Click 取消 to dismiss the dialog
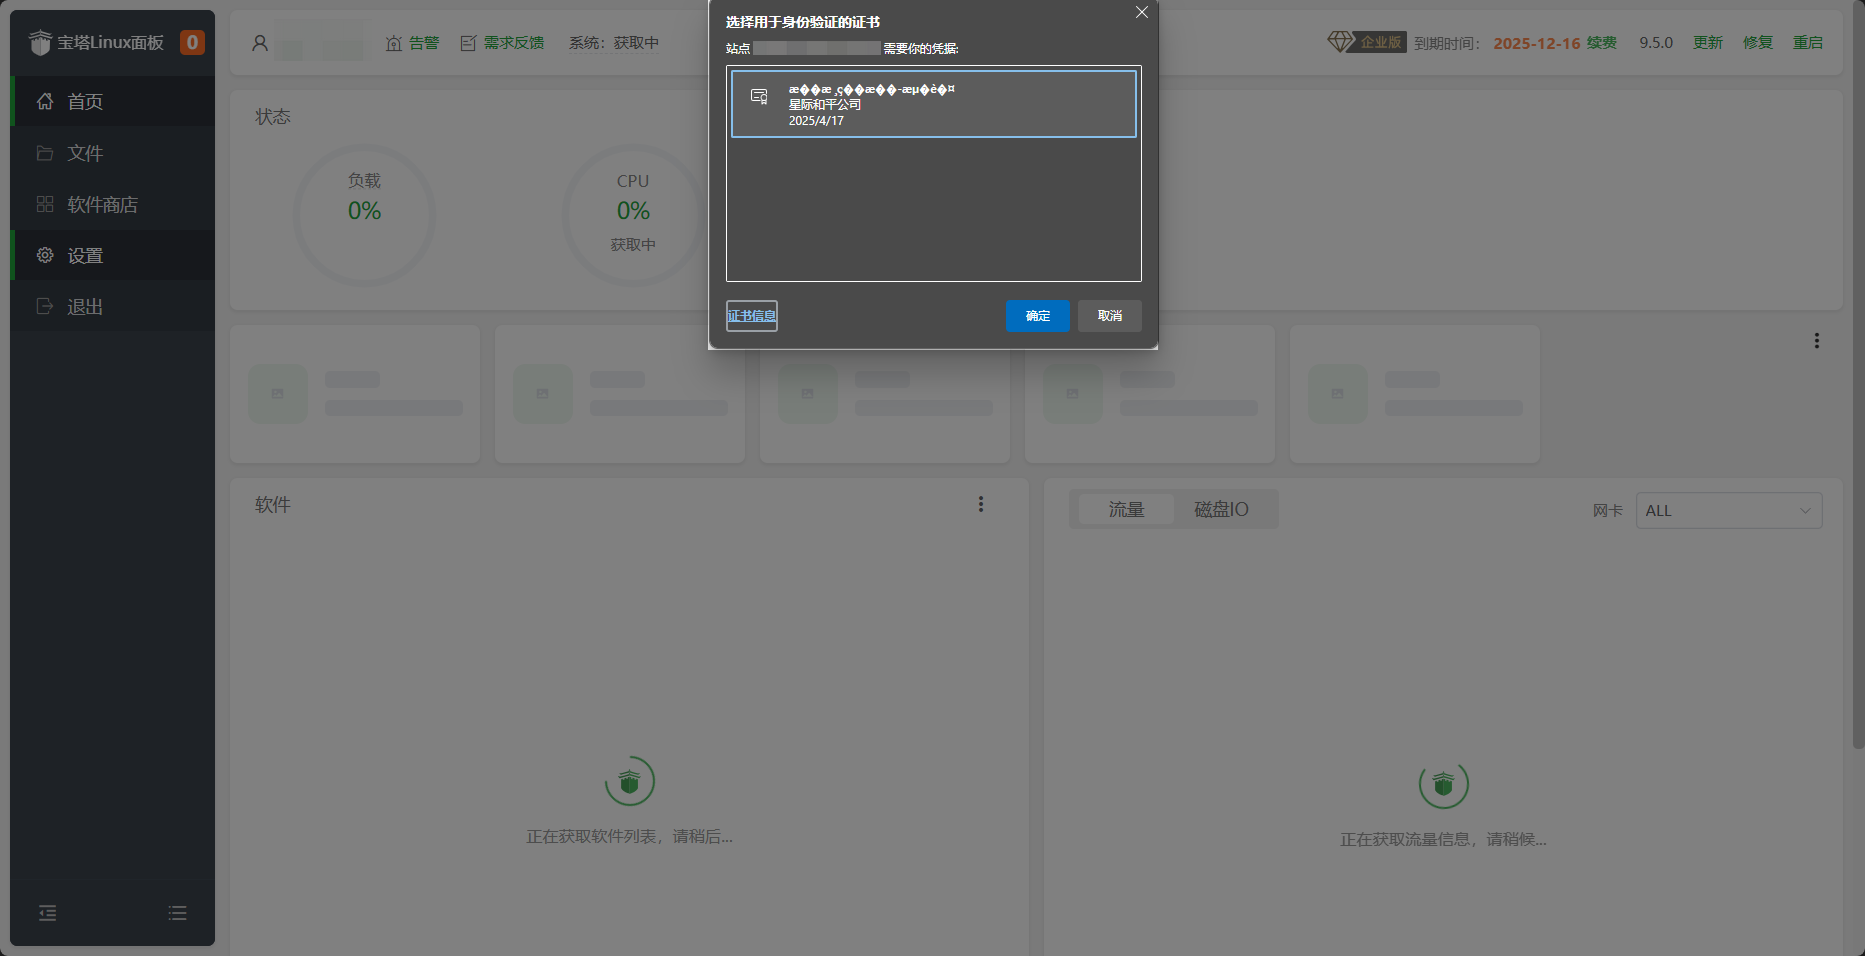This screenshot has width=1865, height=956. pos(1109,316)
